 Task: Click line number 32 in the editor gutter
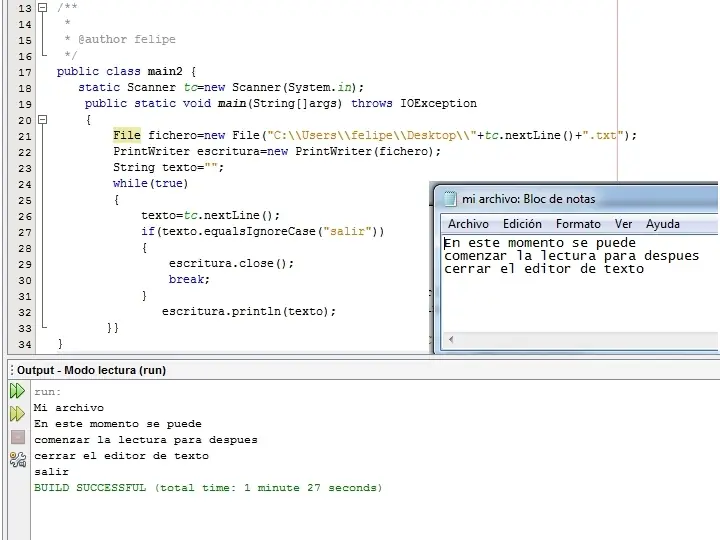tap(25, 313)
